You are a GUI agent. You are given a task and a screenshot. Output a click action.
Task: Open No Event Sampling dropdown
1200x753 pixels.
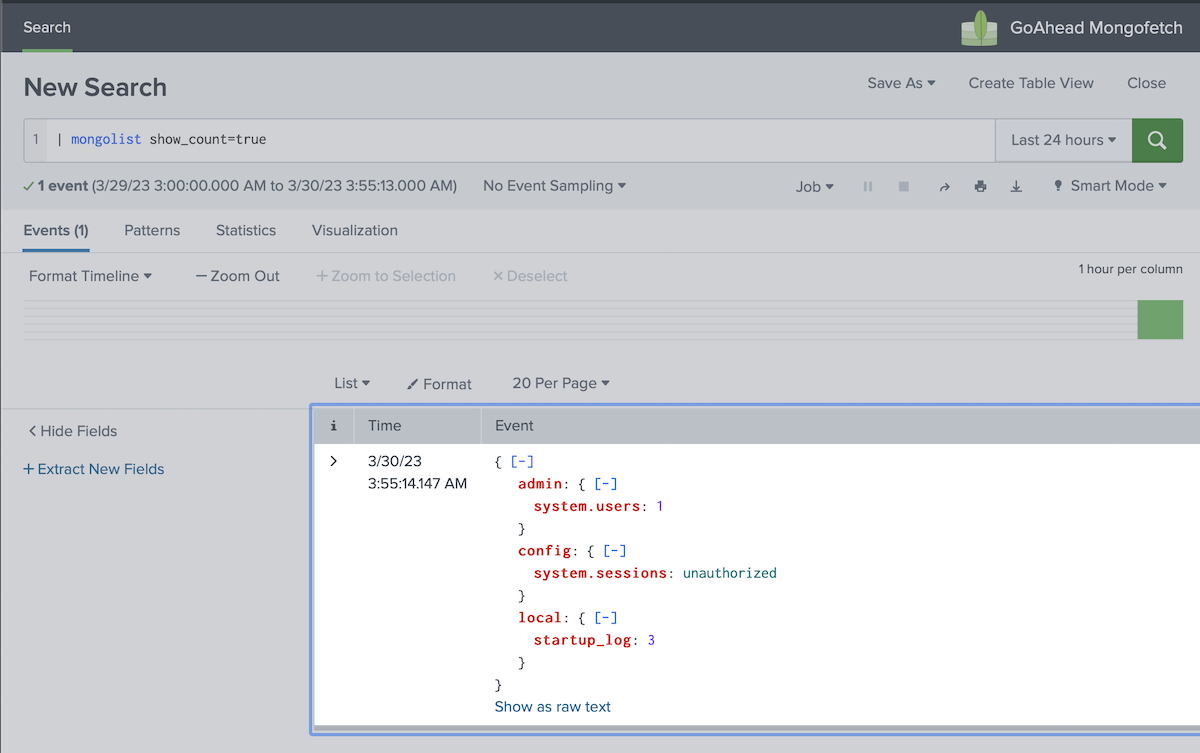coord(554,186)
